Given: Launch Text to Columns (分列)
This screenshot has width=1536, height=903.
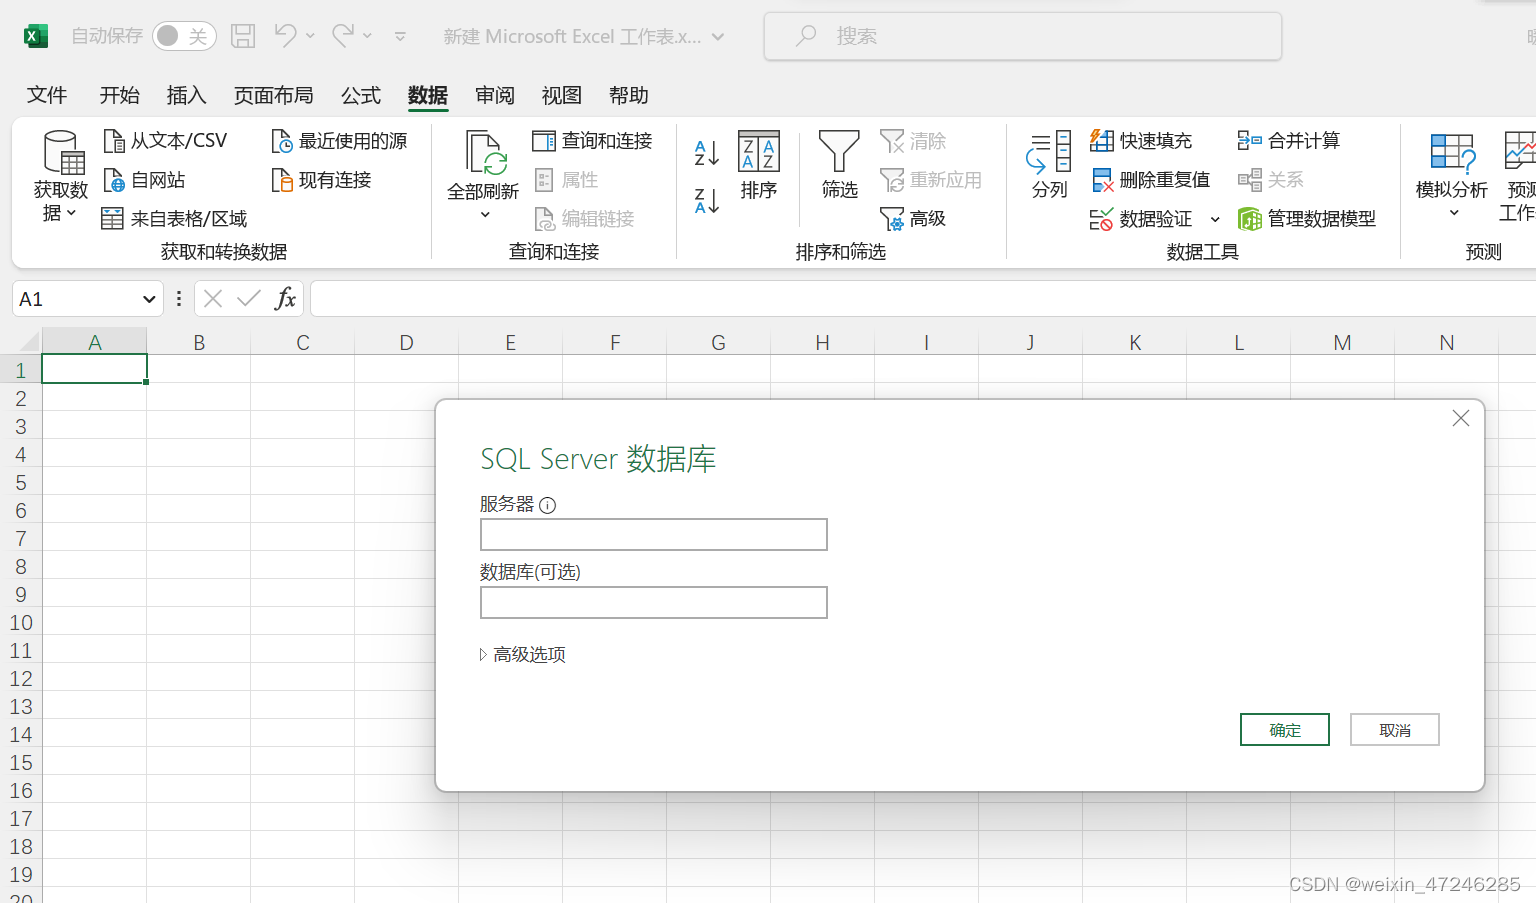Looking at the screenshot, I should tap(1050, 166).
